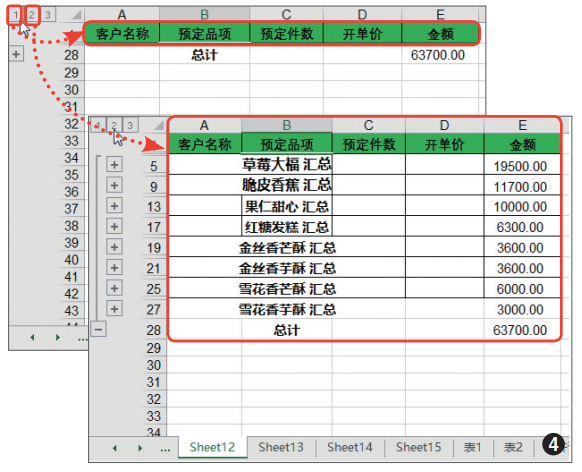582x472 pixels.
Task: Click the 雪花香芒酥 汇总 cell
Action: click(287, 288)
